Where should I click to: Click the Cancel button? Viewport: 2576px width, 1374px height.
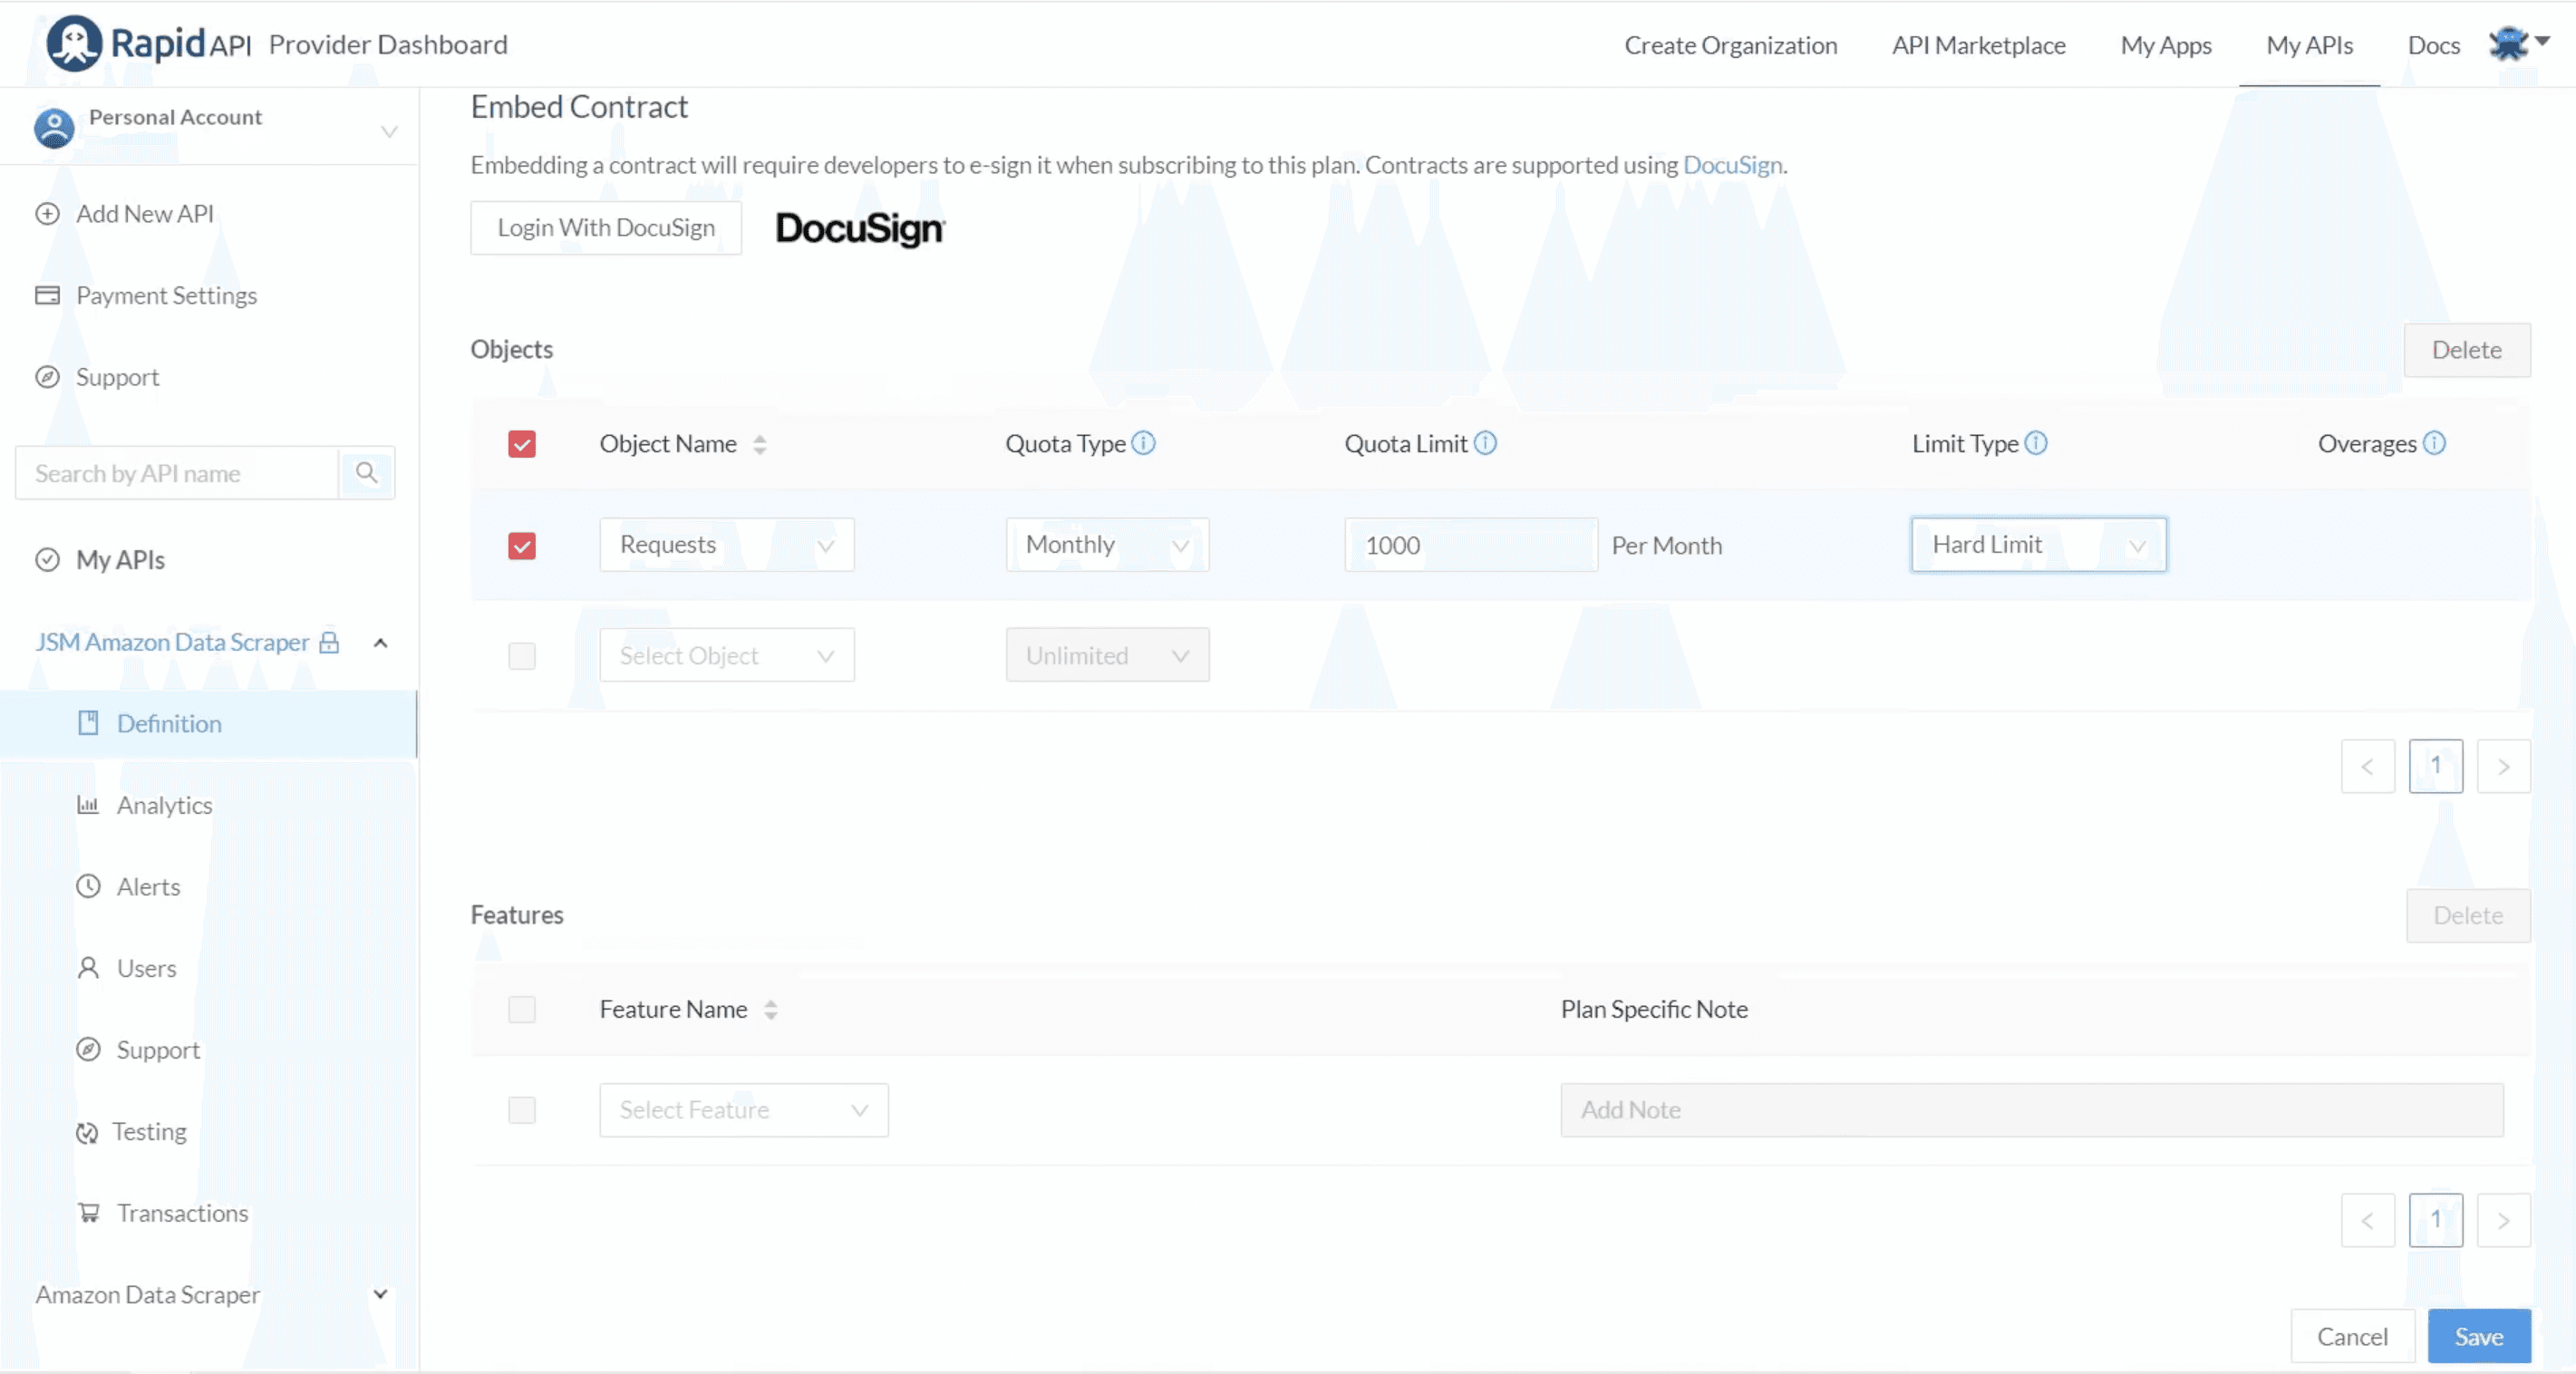point(2352,1337)
